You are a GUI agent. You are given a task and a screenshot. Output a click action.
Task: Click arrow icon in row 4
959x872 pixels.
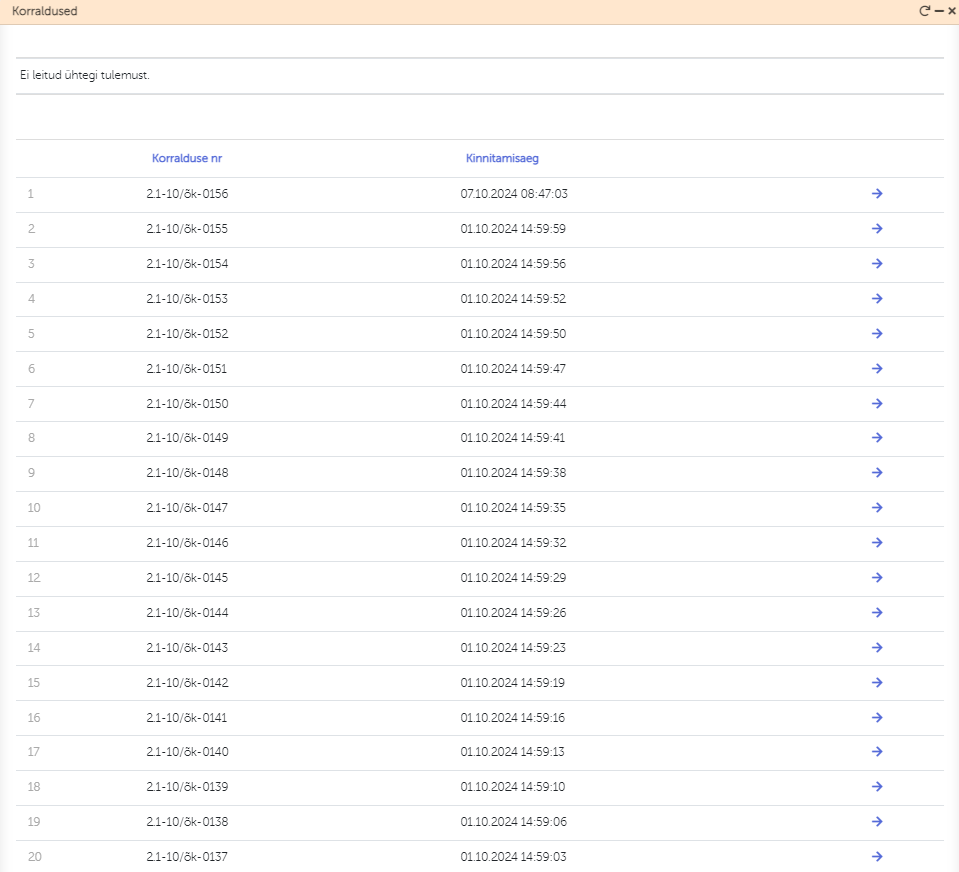(877, 299)
